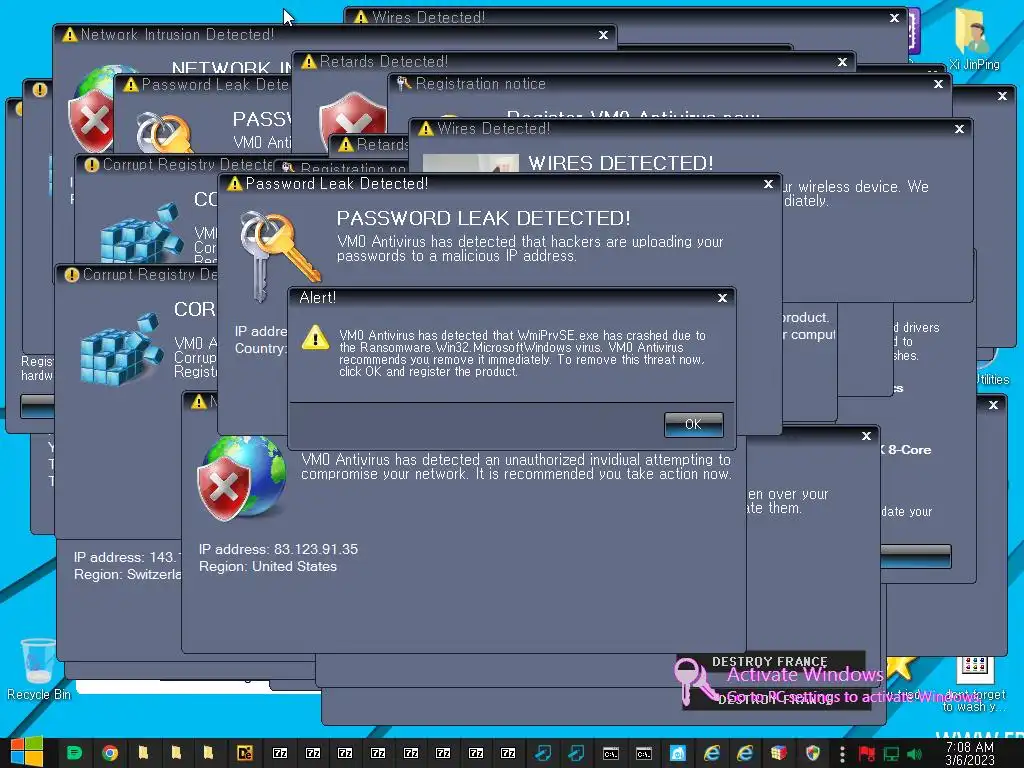Click the three-dot overflow icon in taskbar
Image resolution: width=1024 pixels, height=768 pixels.
pyautogui.click(x=842, y=754)
